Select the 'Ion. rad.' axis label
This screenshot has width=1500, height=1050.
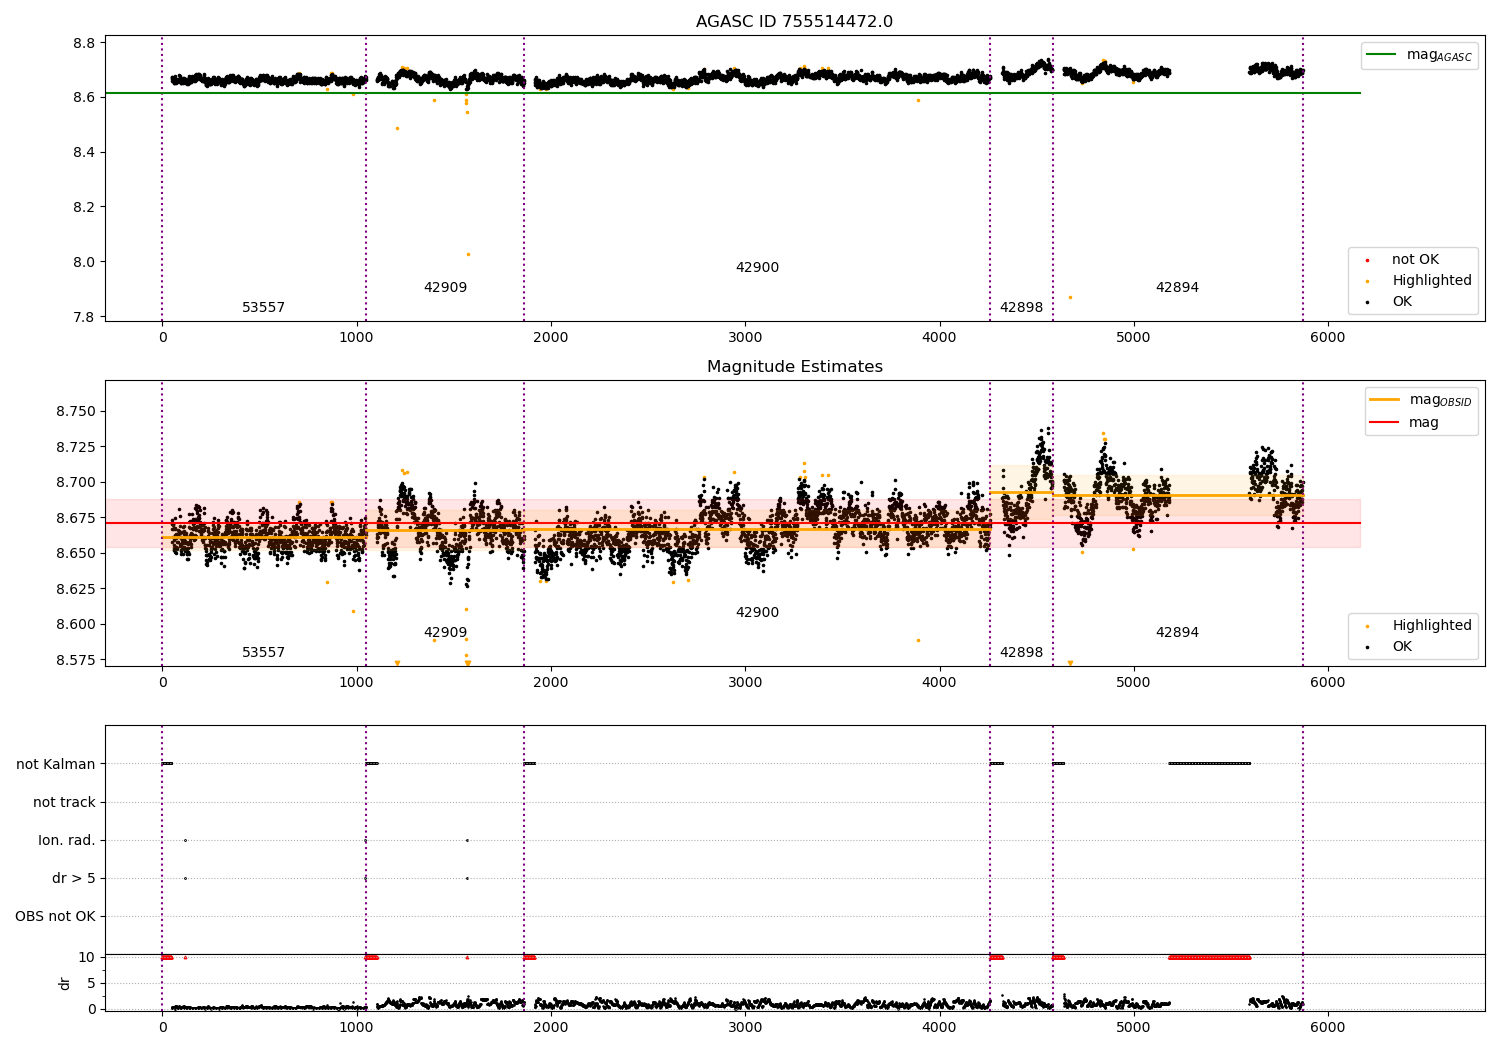tap(67, 841)
